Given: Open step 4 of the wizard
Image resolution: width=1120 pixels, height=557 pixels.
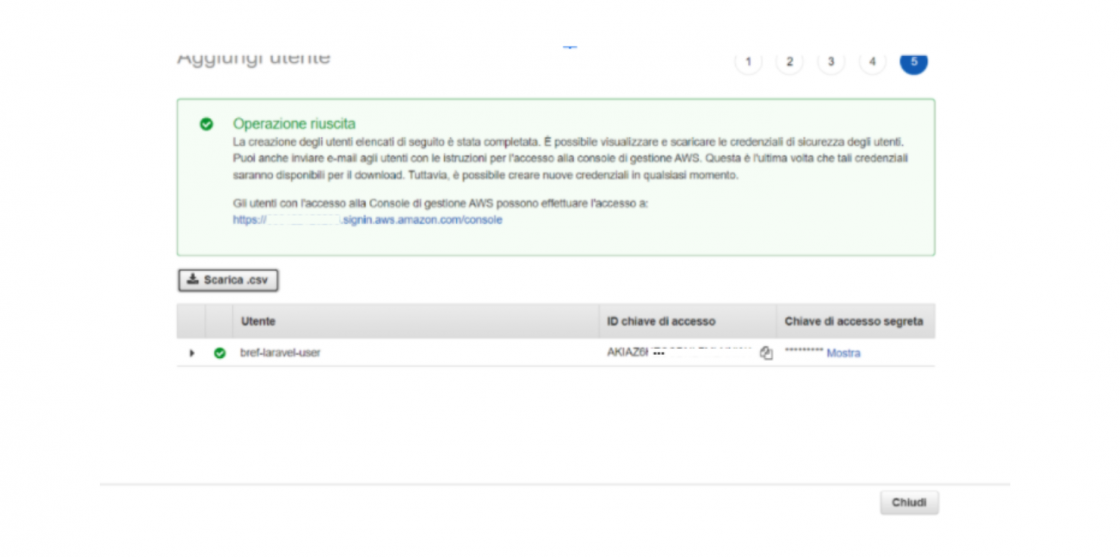Looking at the screenshot, I should tap(872, 62).
